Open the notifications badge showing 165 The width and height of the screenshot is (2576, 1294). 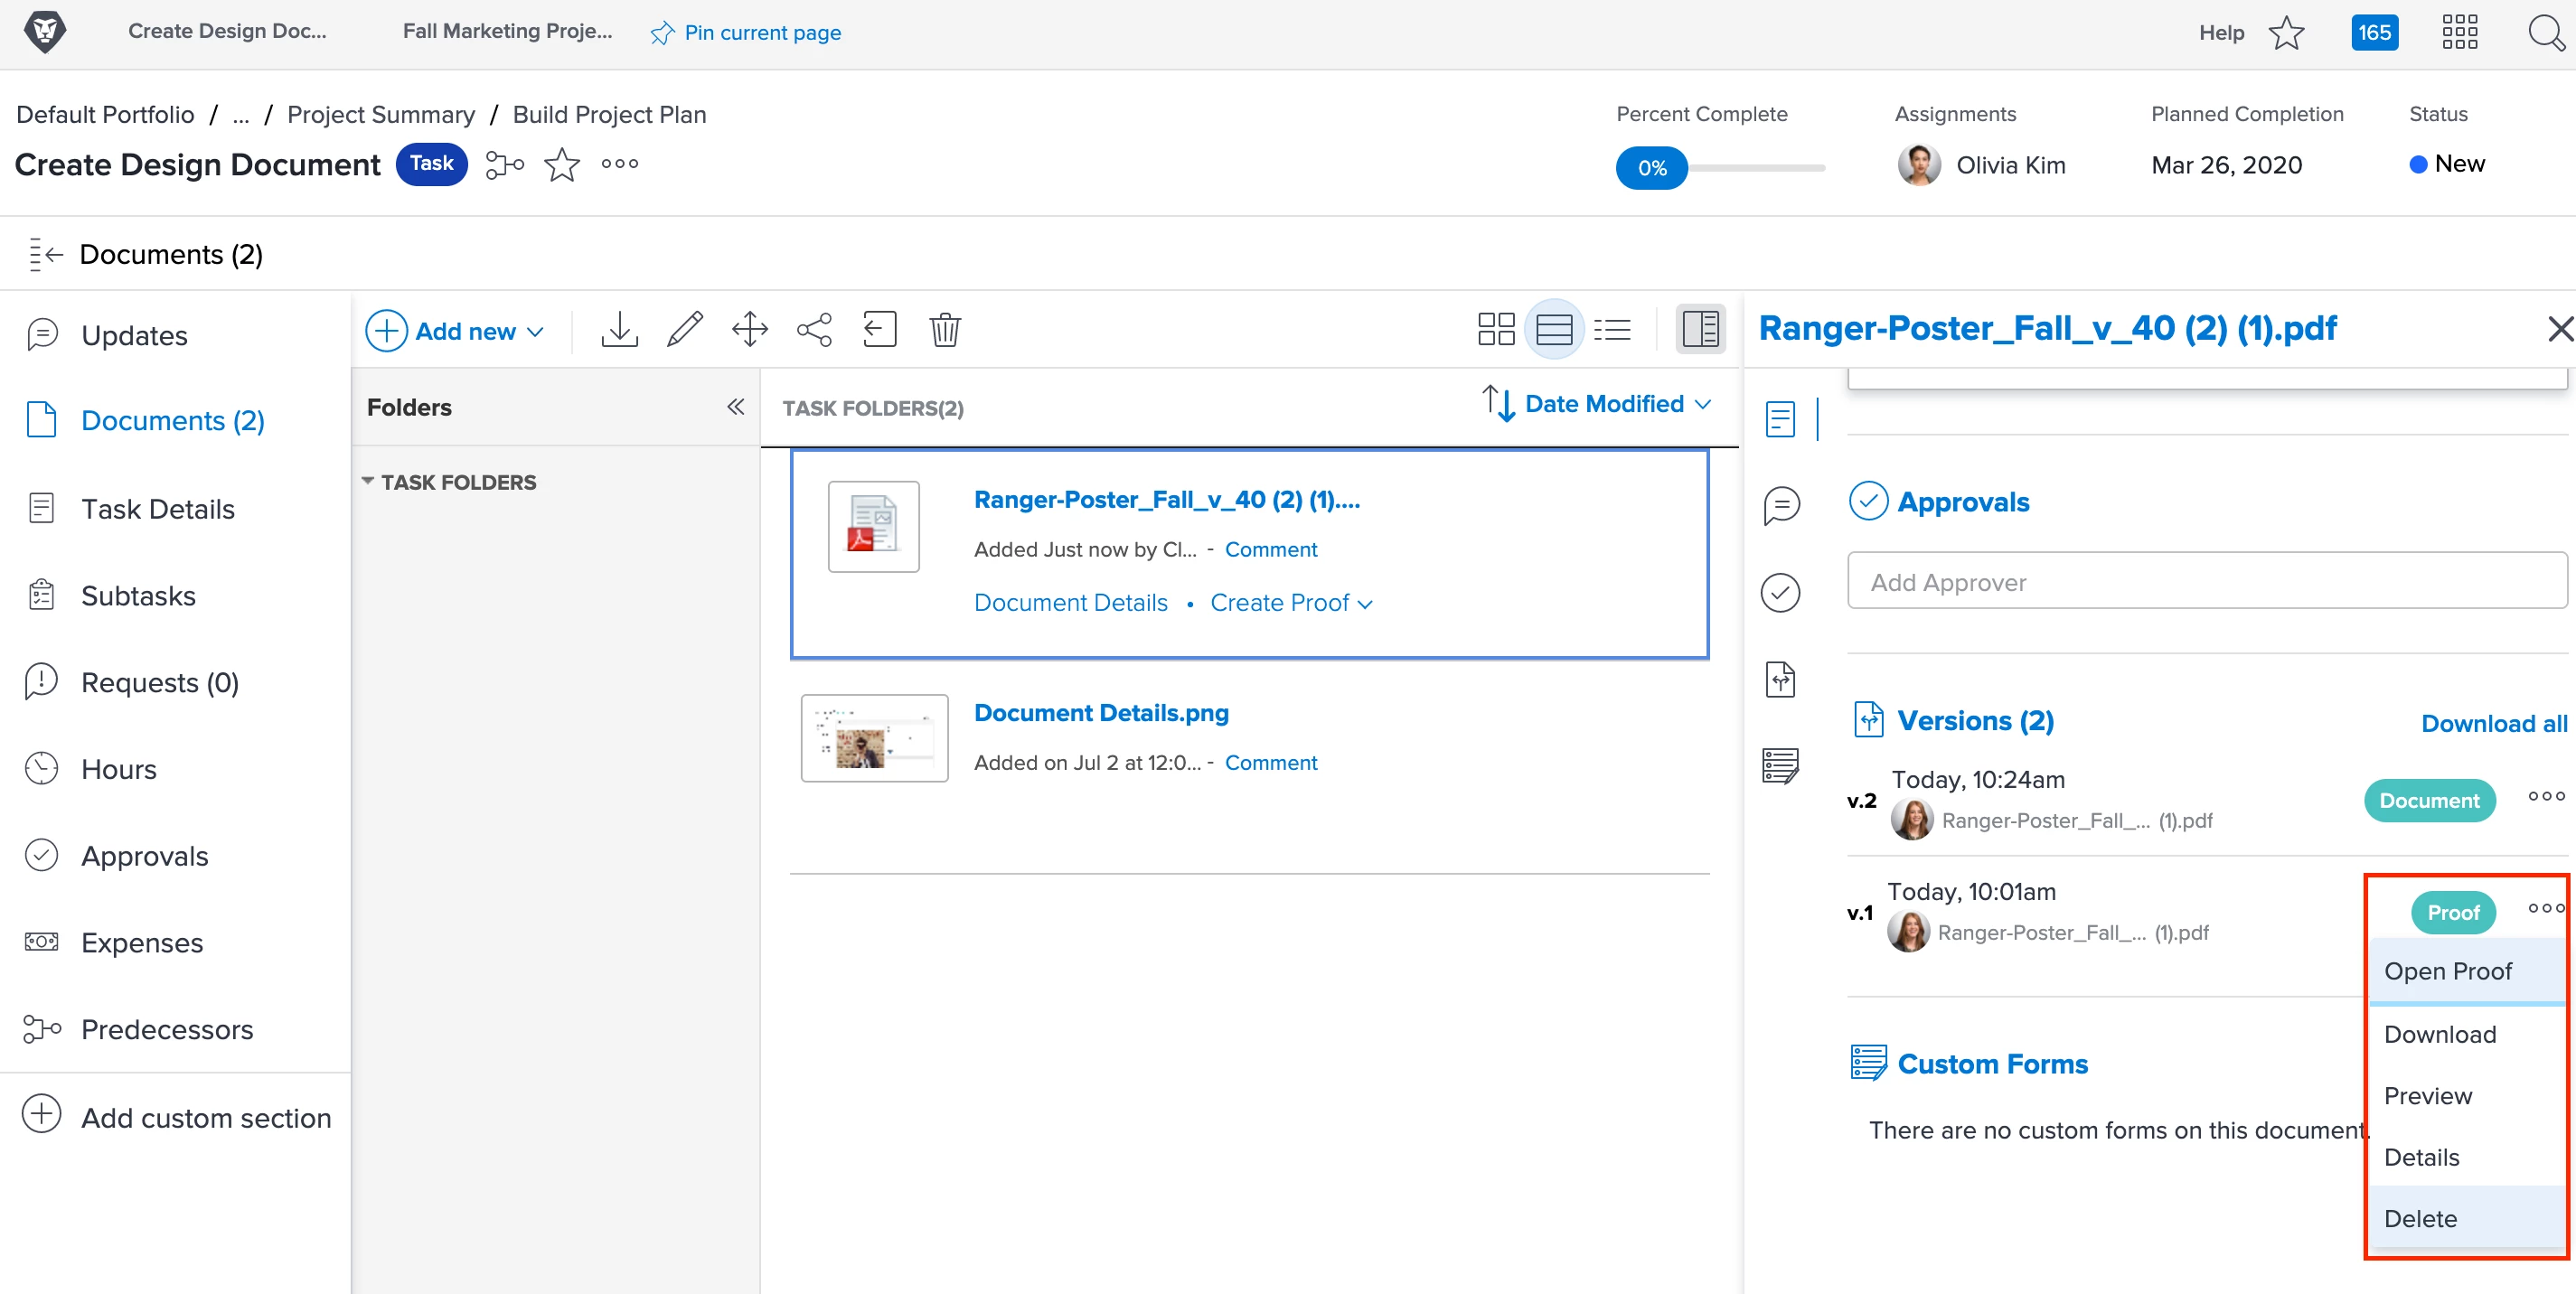[x=2374, y=33]
